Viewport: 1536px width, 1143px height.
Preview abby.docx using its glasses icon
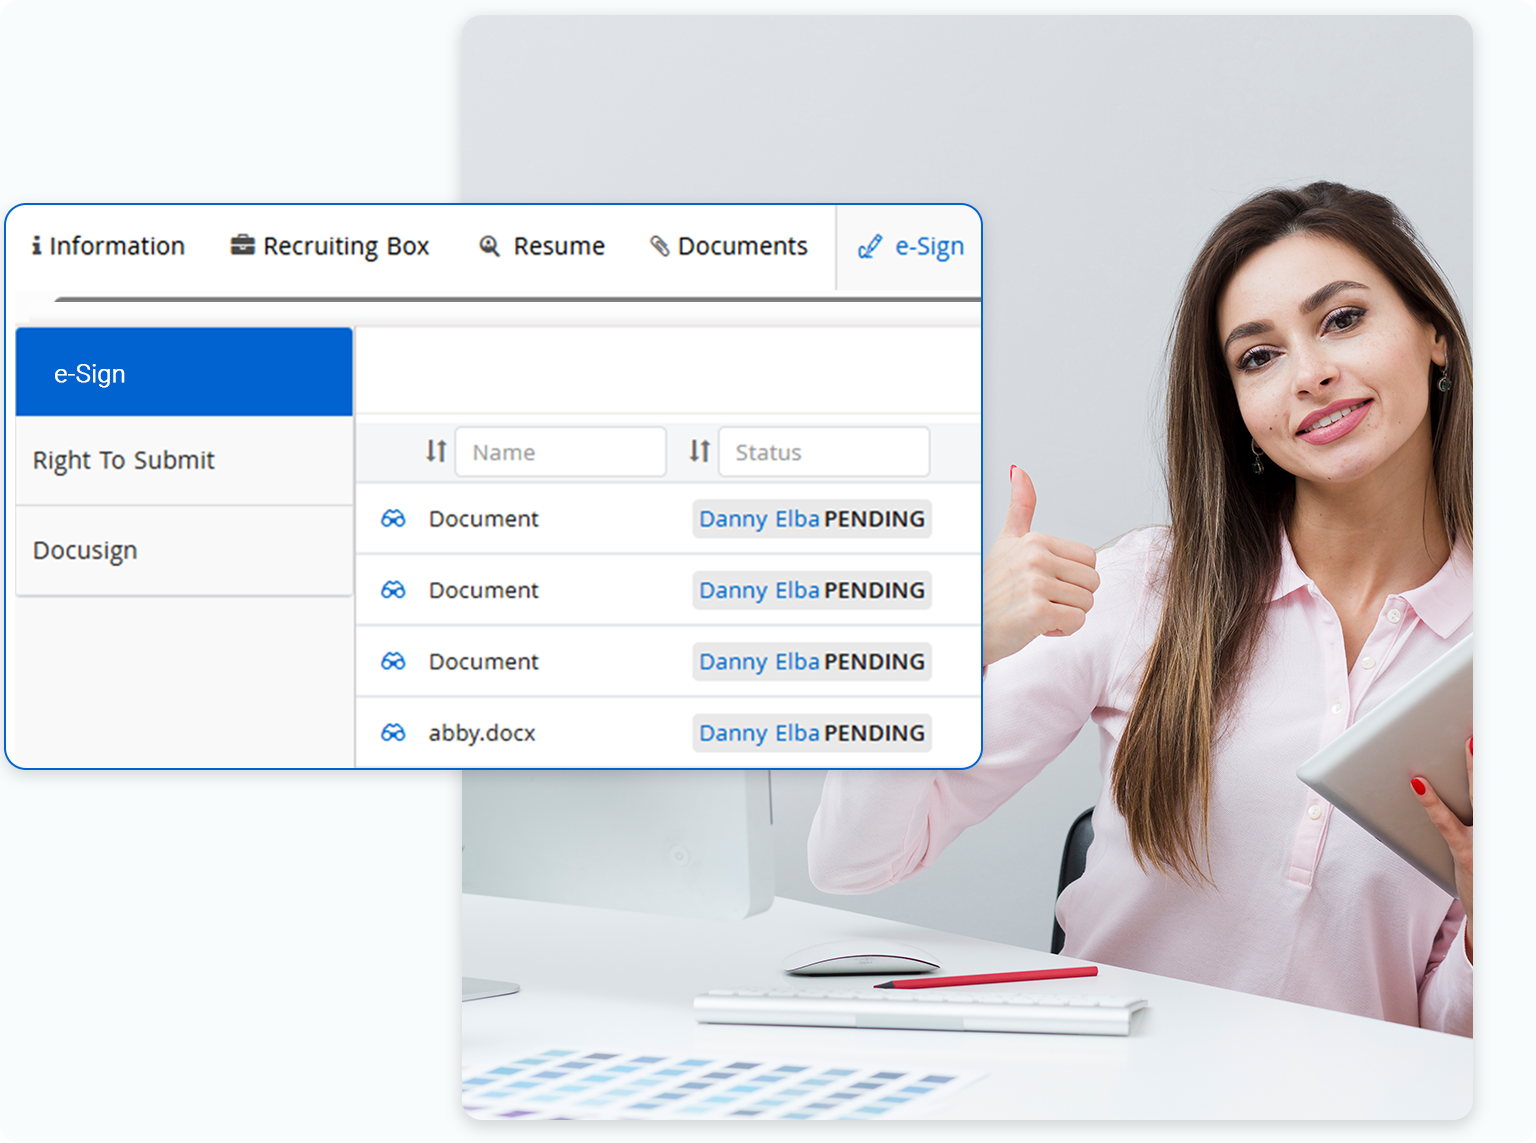coord(393,733)
